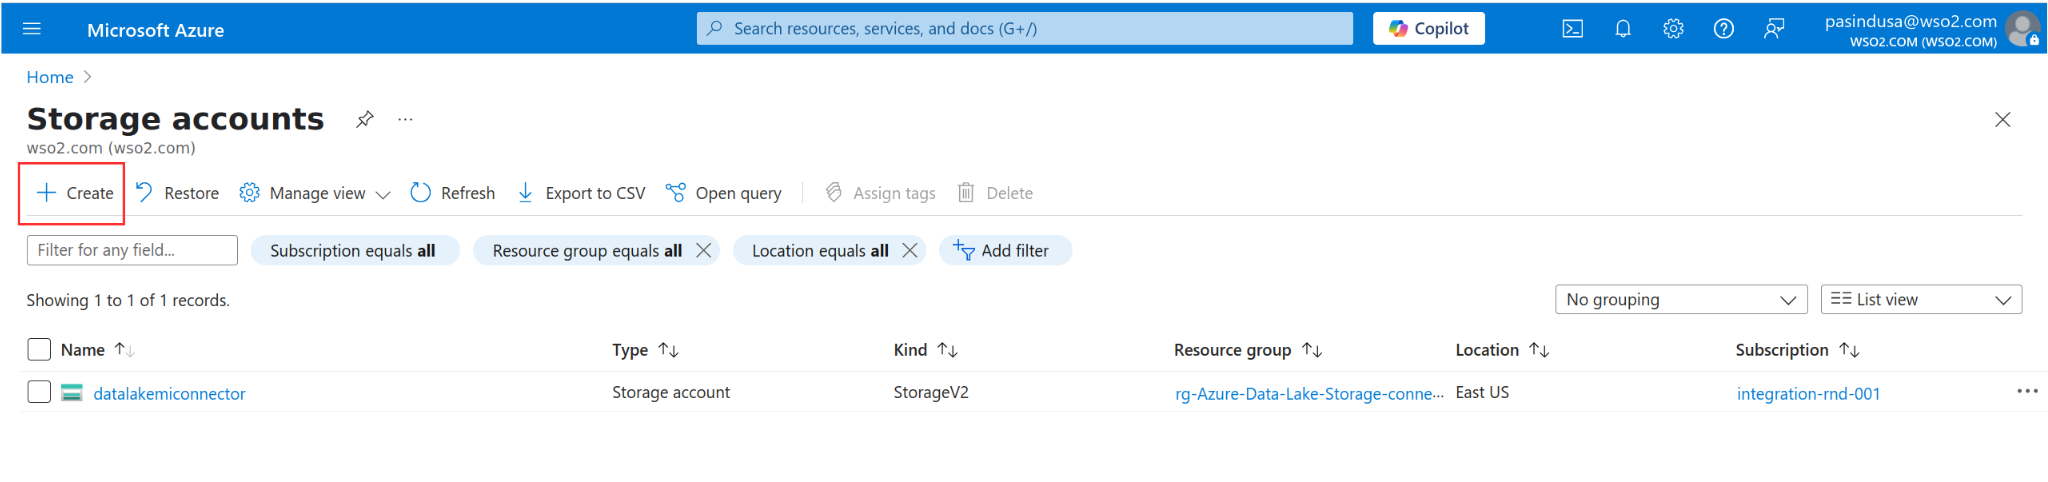
Task: Pin Storage accounts page to dashboard
Action: [365, 119]
